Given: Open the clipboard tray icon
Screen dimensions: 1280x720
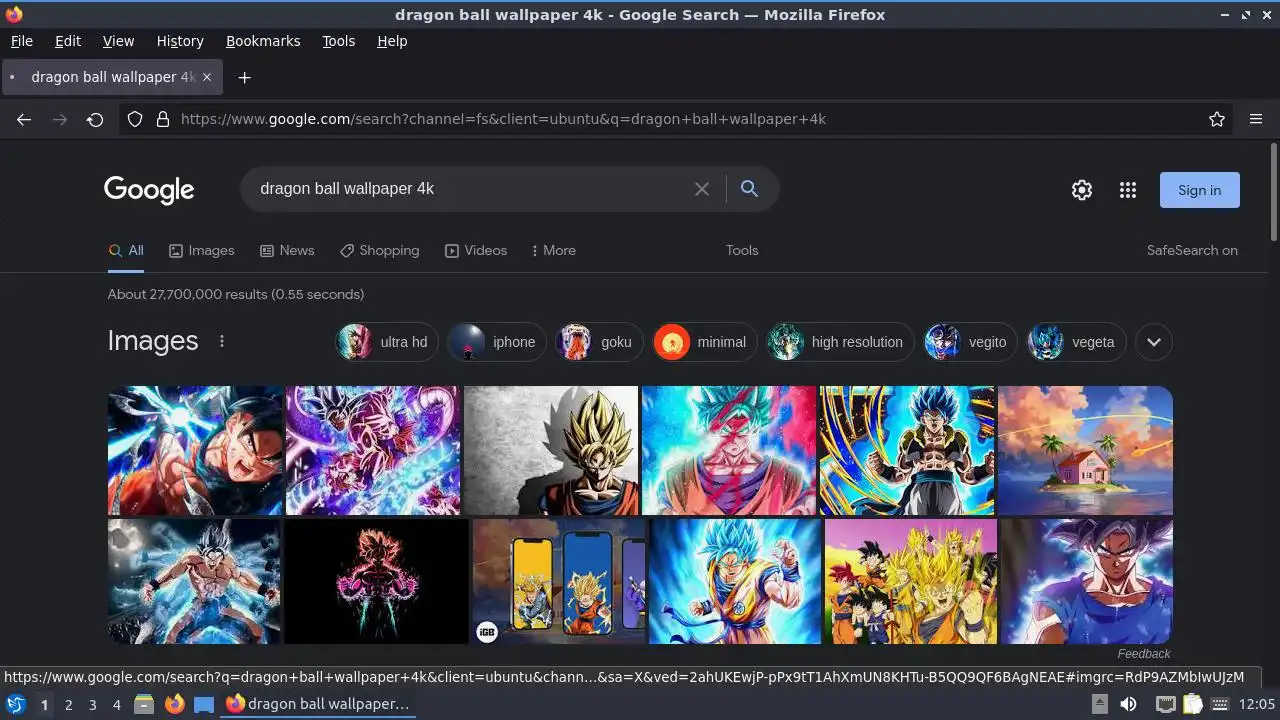Looking at the screenshot, I should 1192,704.
